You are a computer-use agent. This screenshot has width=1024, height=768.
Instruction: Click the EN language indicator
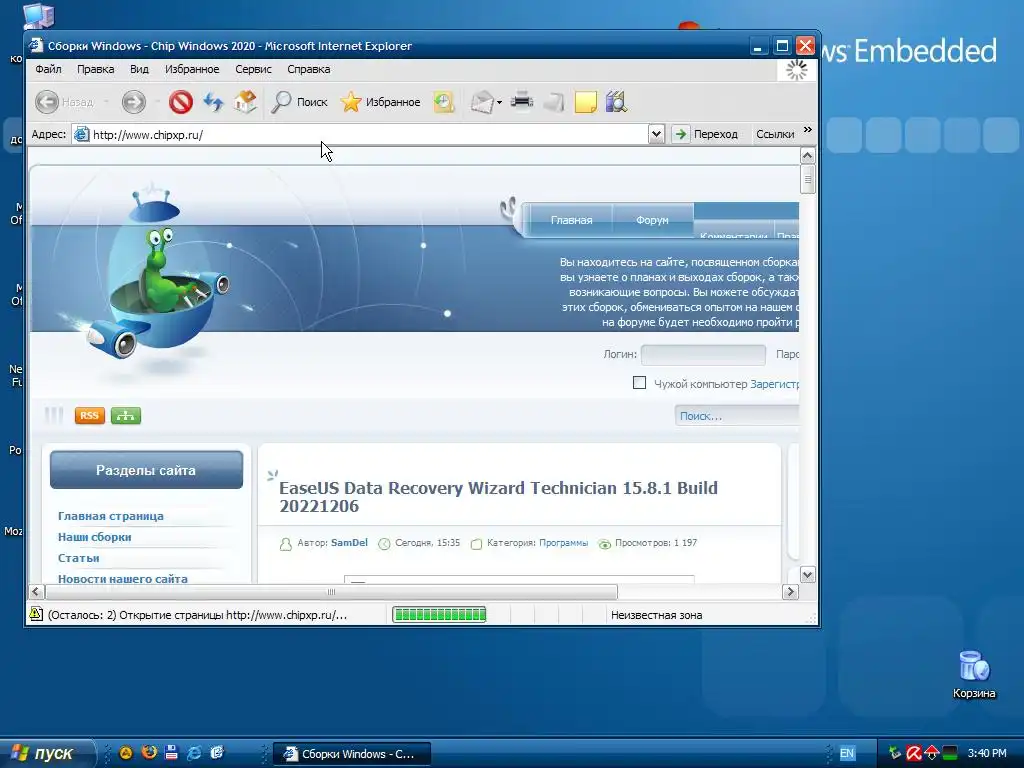tap(847, 753)
